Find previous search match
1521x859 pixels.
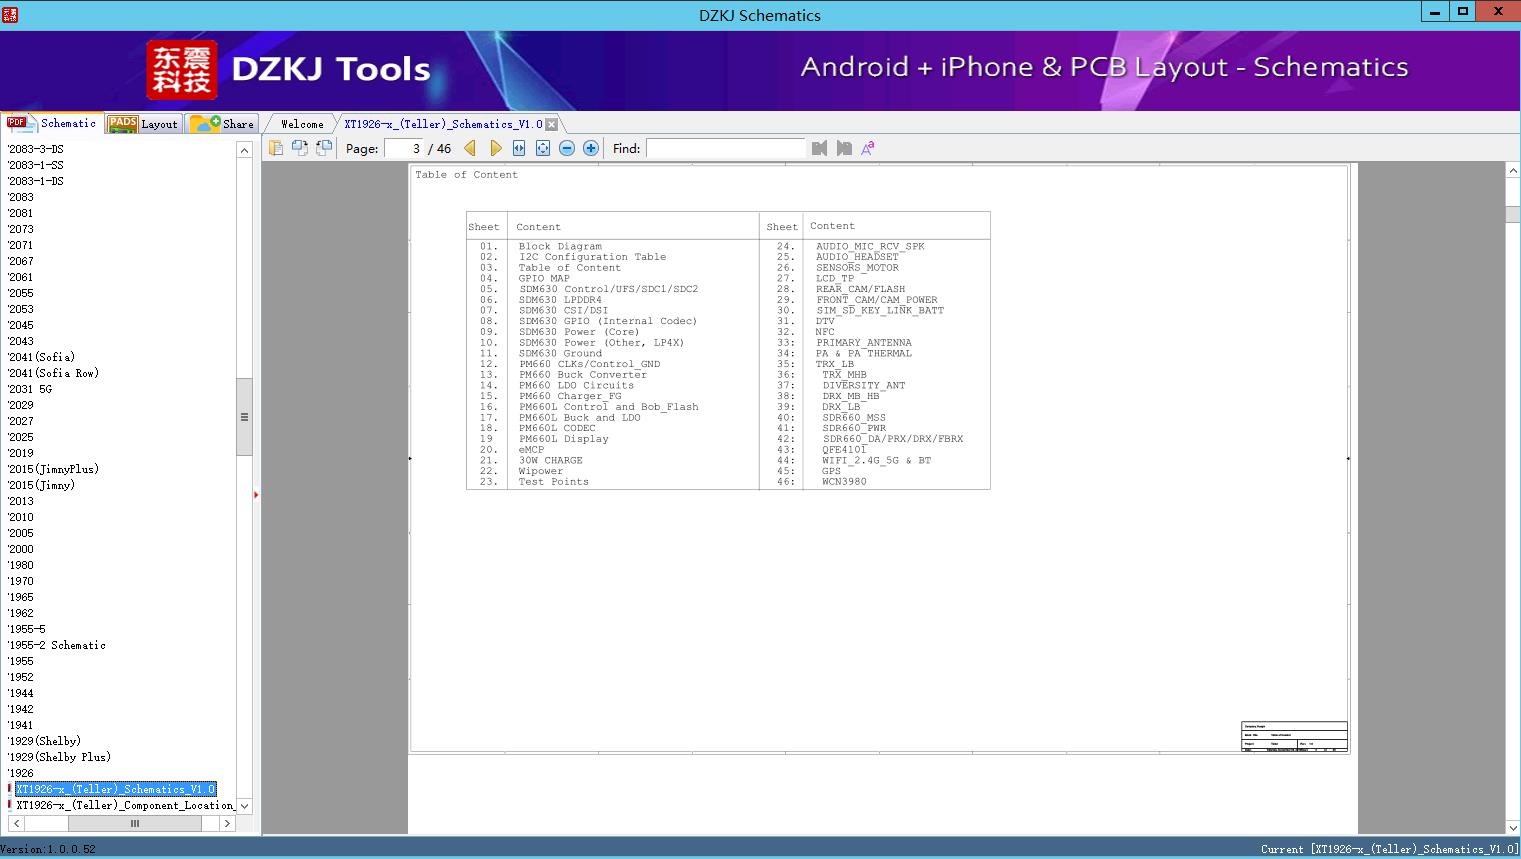click(820, 148)
